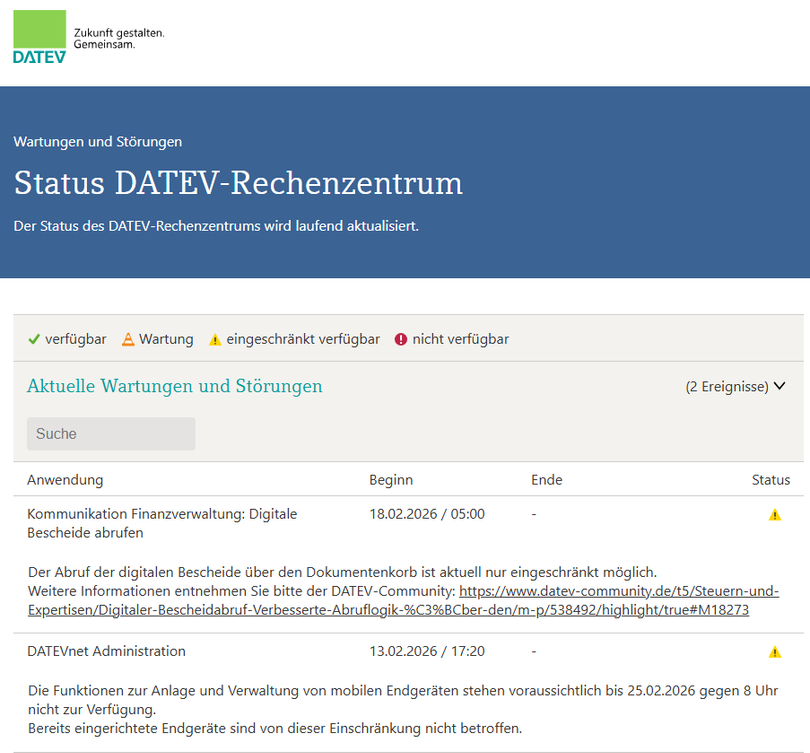Click the red nicht verfügbar legend icon

click(401, 339)
